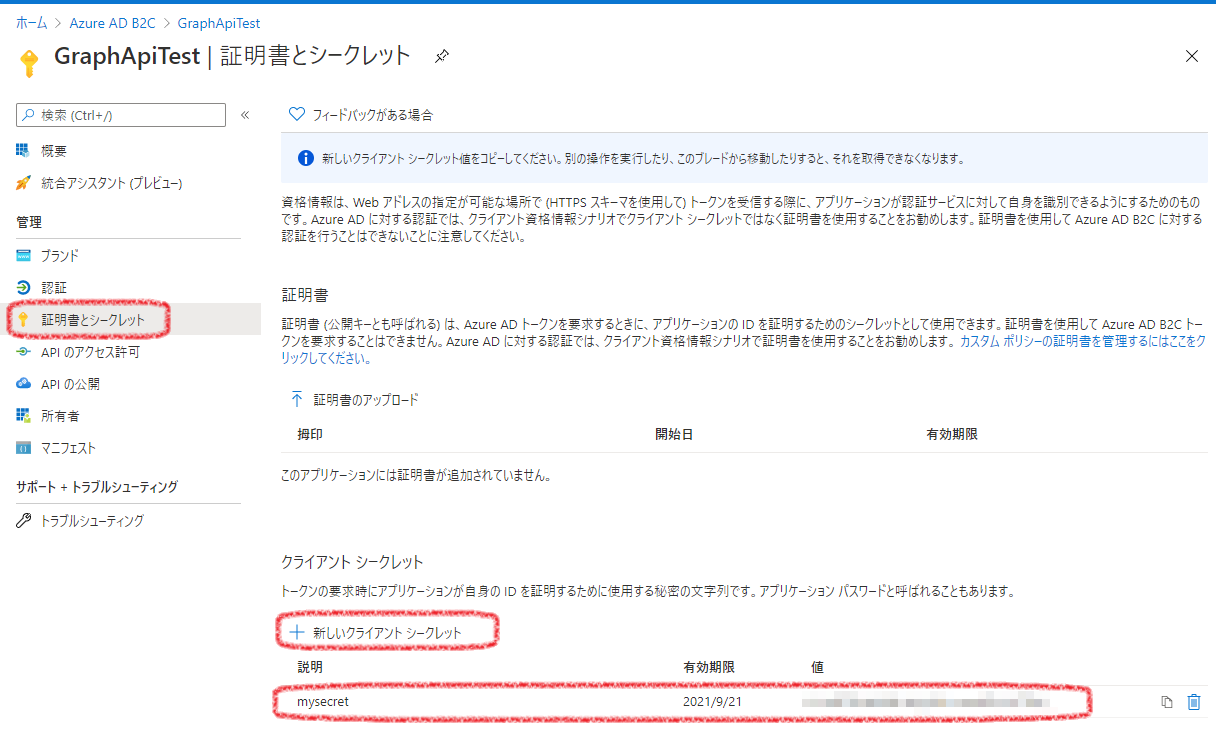
Task: Navigate to Azure AD B2C breadcrumb
Action: click(x=112, y=23)
